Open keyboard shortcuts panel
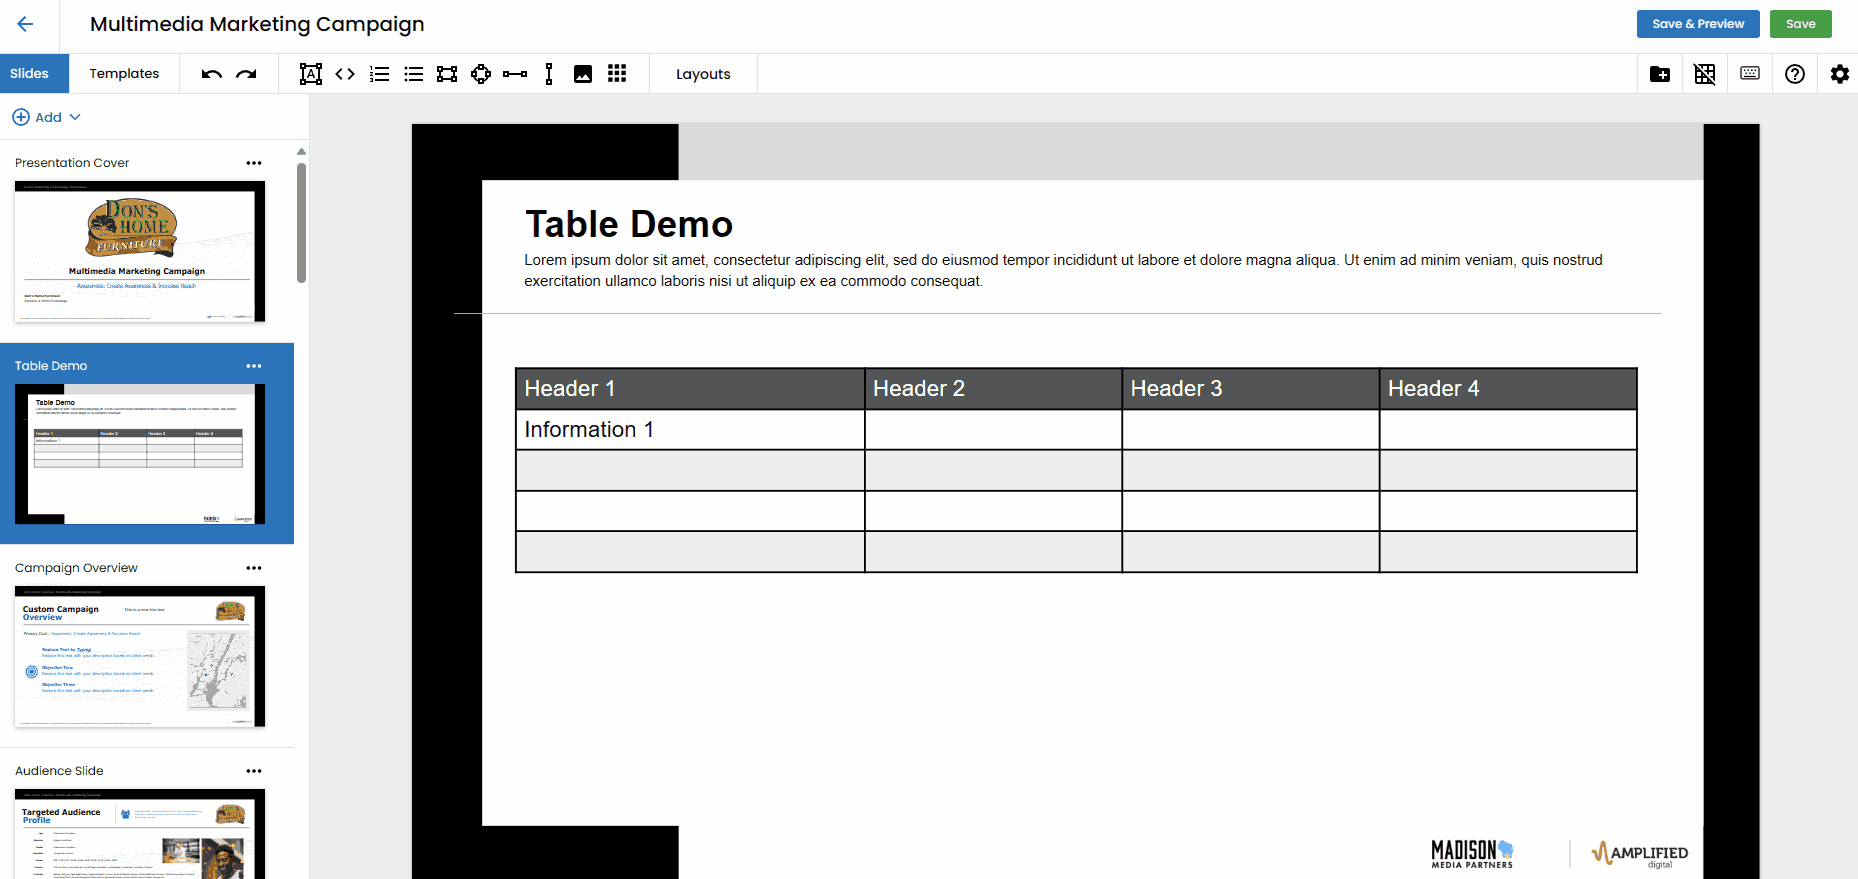Viewport: 1858px width, 879px height. pyautogui.click(x=1750, y=74)
